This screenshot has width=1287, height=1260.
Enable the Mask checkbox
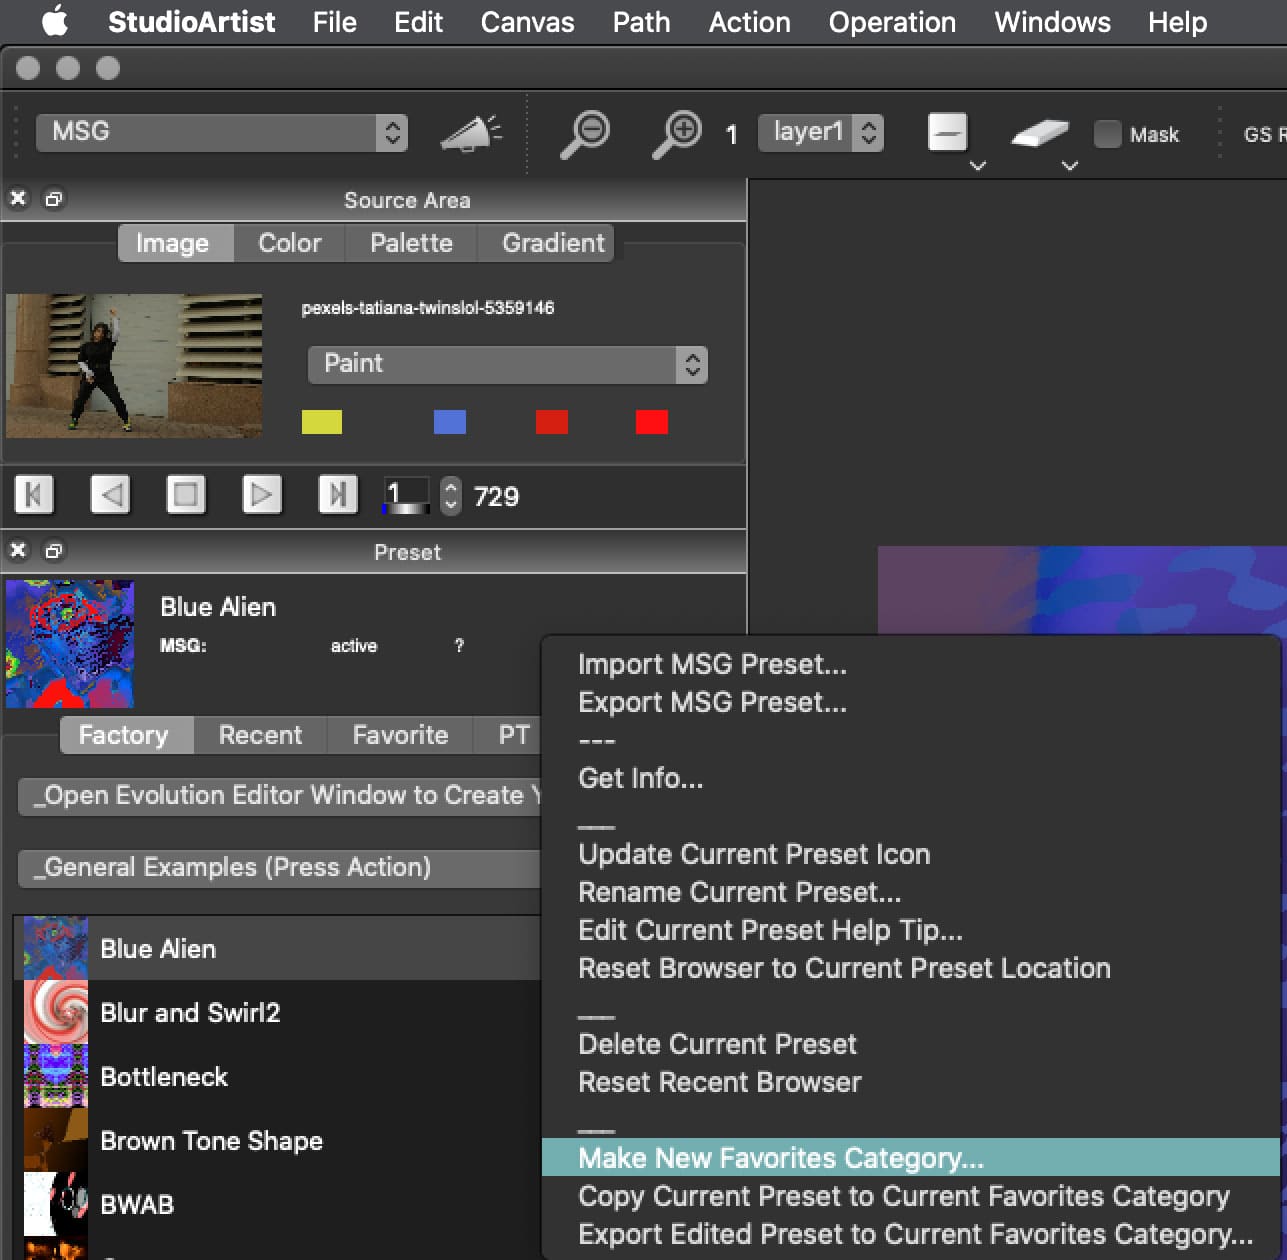(1107, 134)
